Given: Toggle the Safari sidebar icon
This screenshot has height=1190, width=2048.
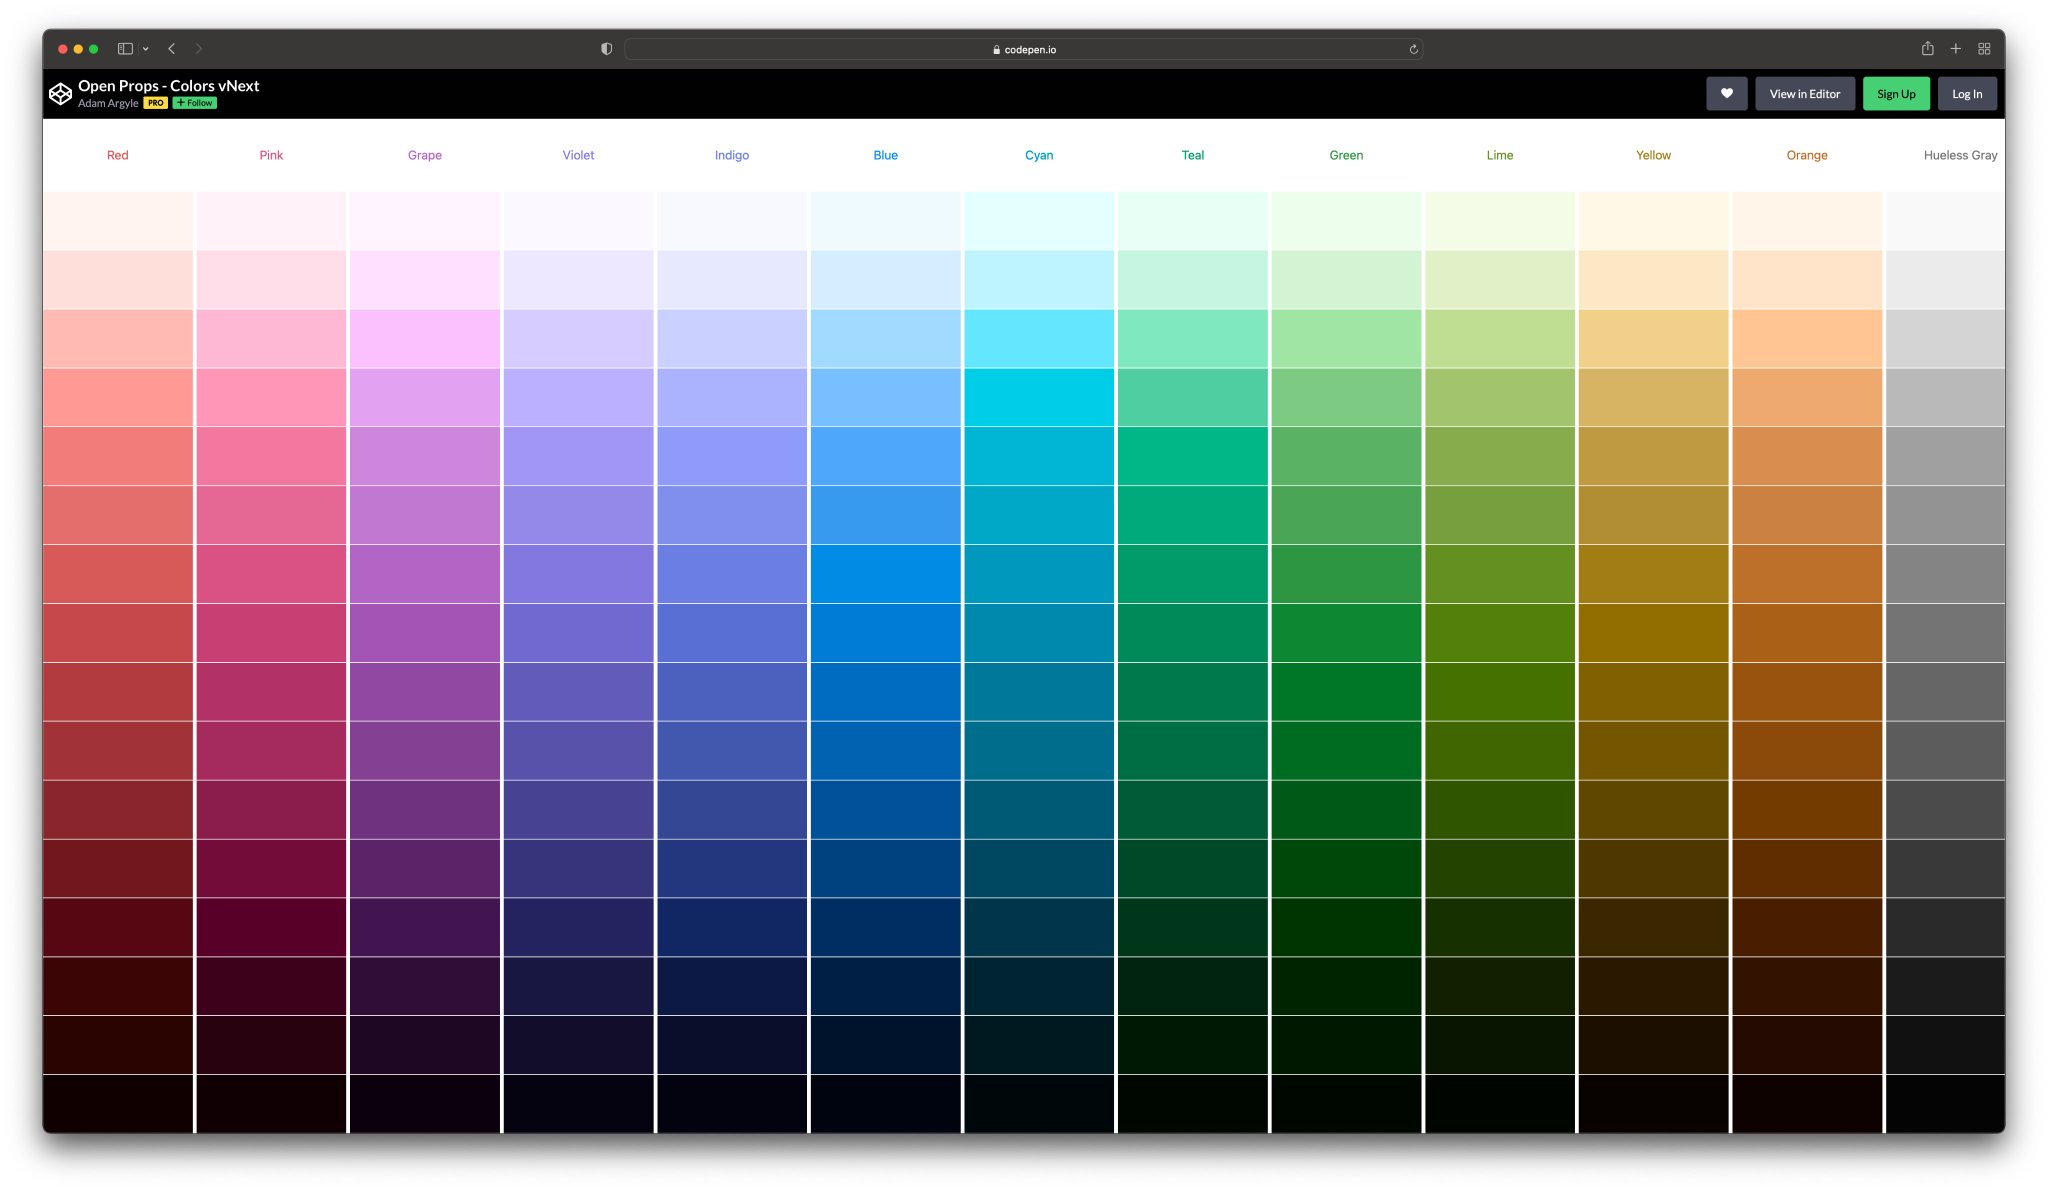Looking at the screenshot, I should pyautogui.click(x=125, y=49).
